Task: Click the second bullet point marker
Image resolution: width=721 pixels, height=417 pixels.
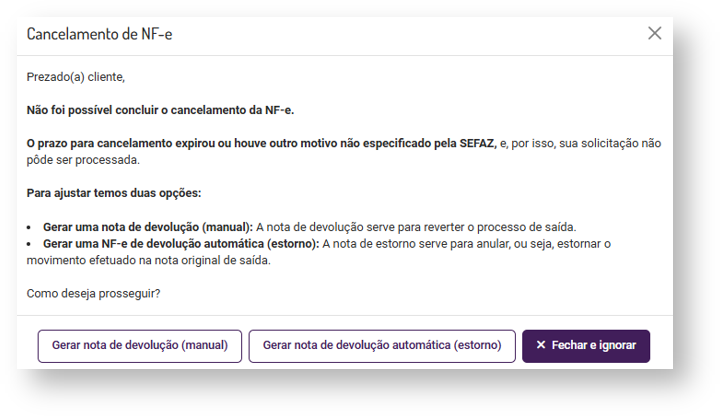Action: (x=31, y=244)
